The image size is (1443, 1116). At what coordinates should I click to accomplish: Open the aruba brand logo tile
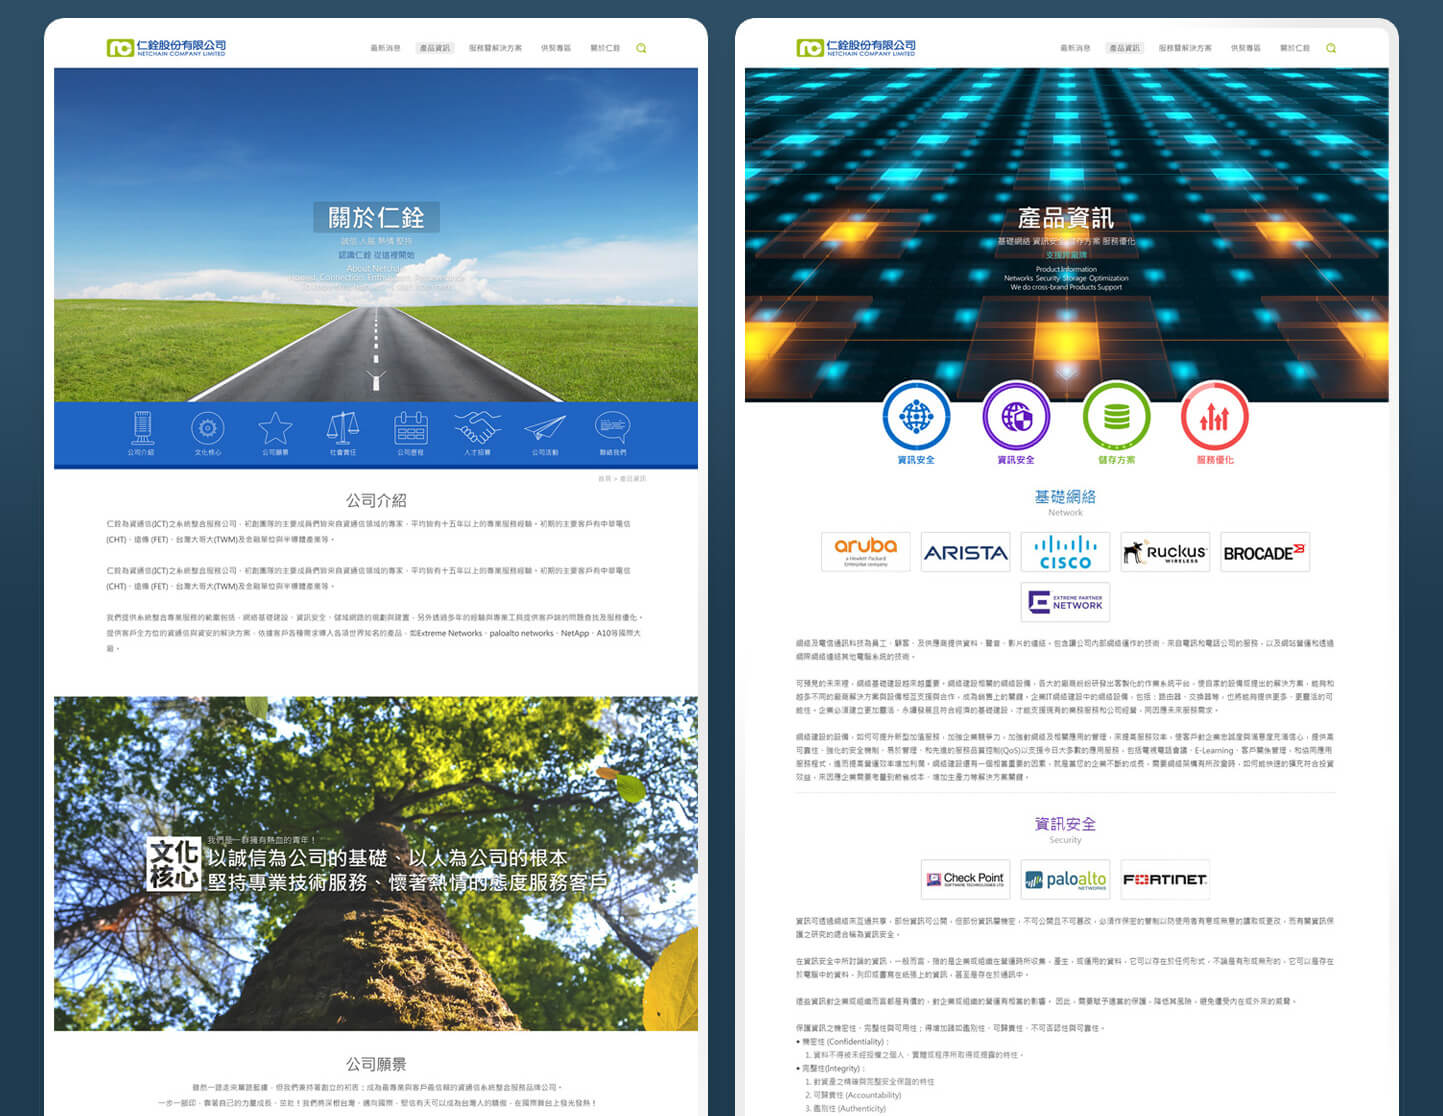pos(865,552)
